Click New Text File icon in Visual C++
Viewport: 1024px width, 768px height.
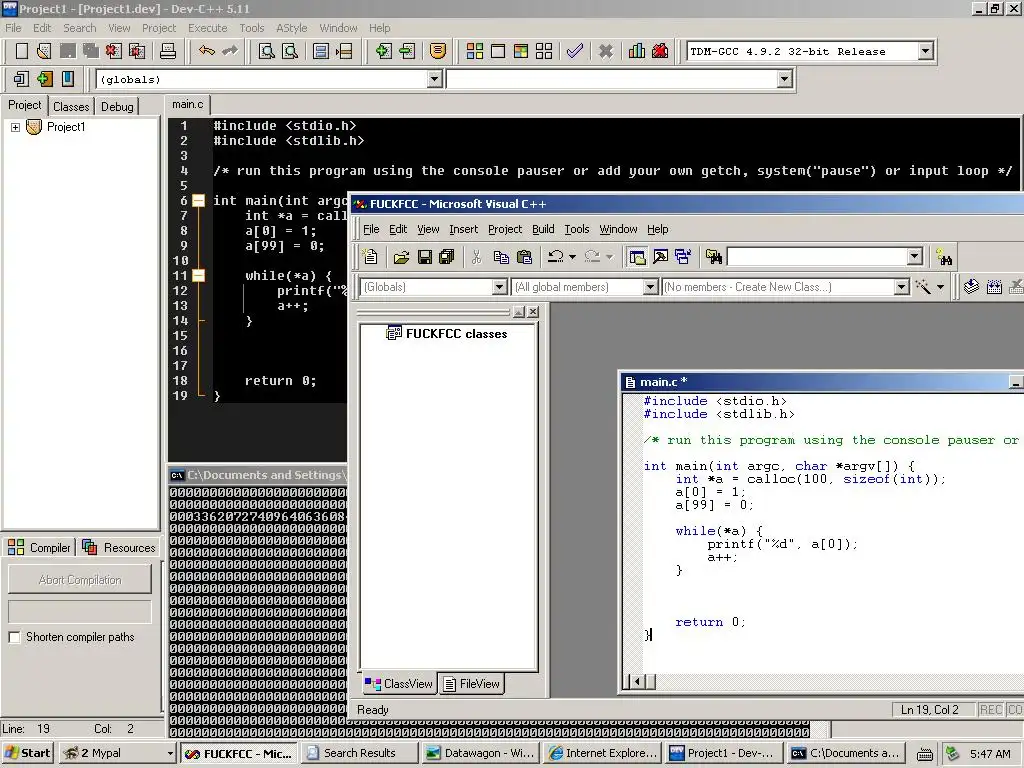click(370, 257)
